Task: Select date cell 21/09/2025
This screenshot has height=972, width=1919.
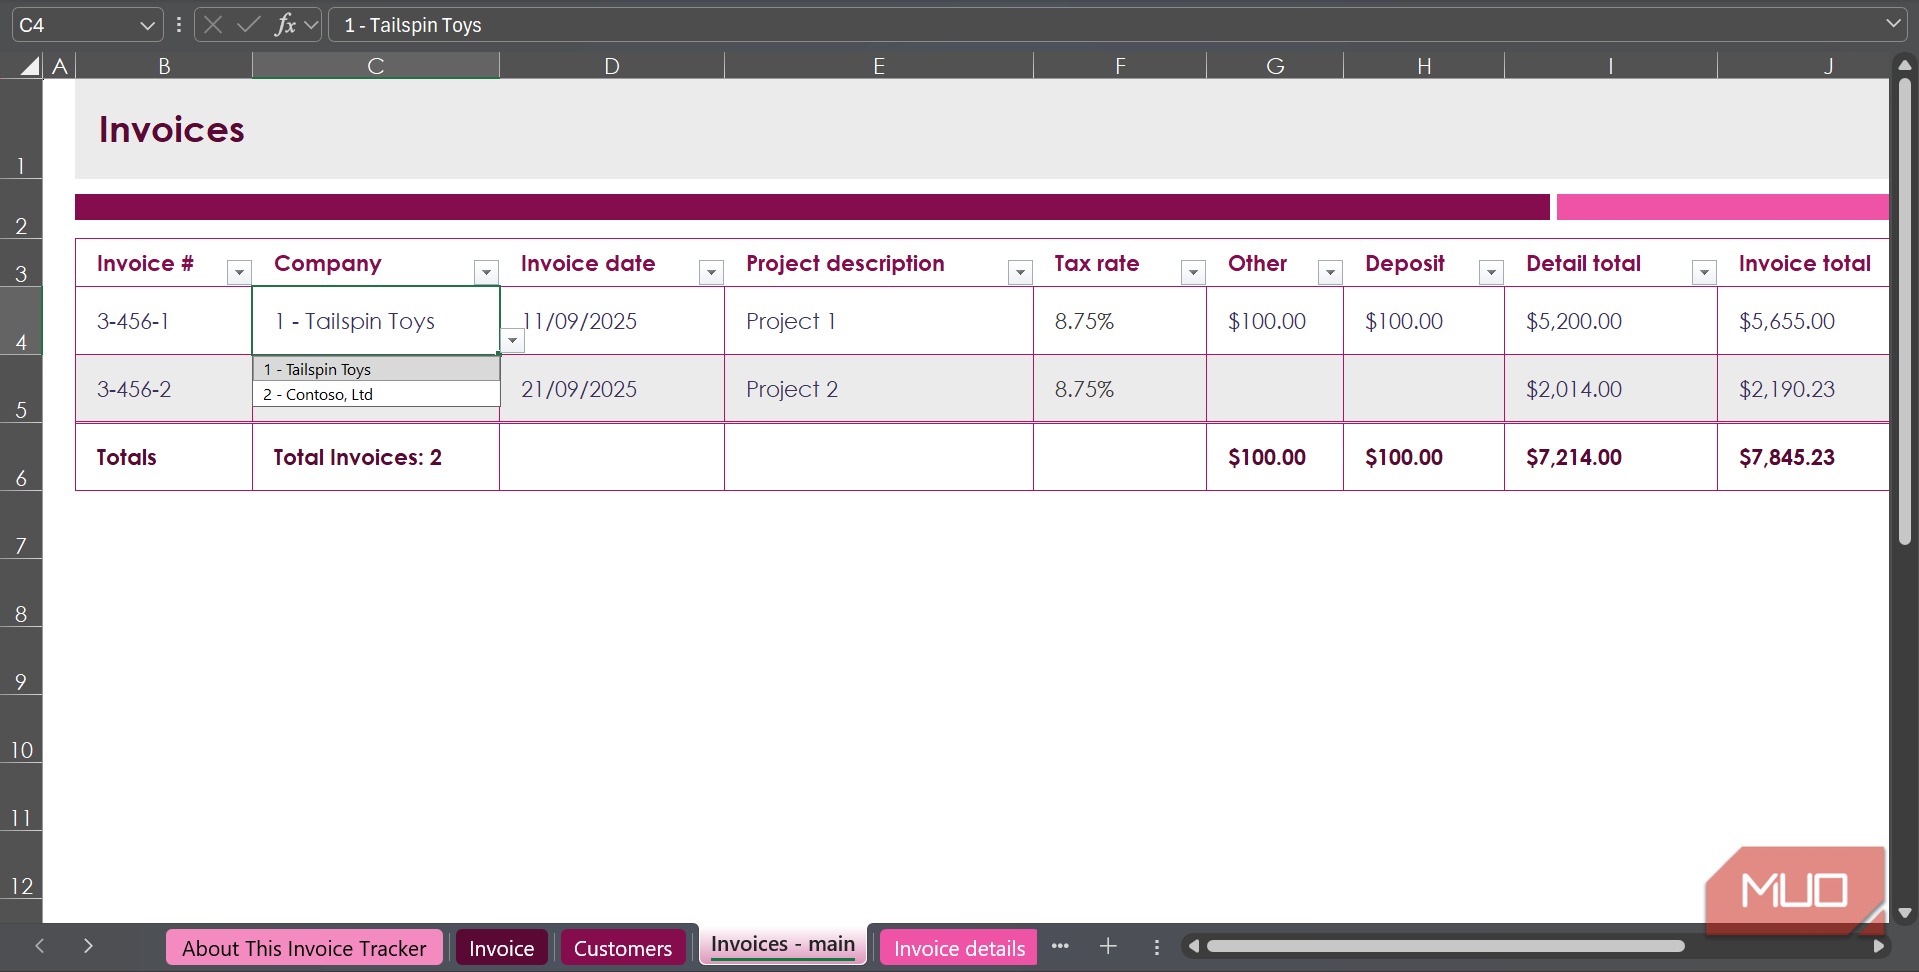Action: [612, 389]
